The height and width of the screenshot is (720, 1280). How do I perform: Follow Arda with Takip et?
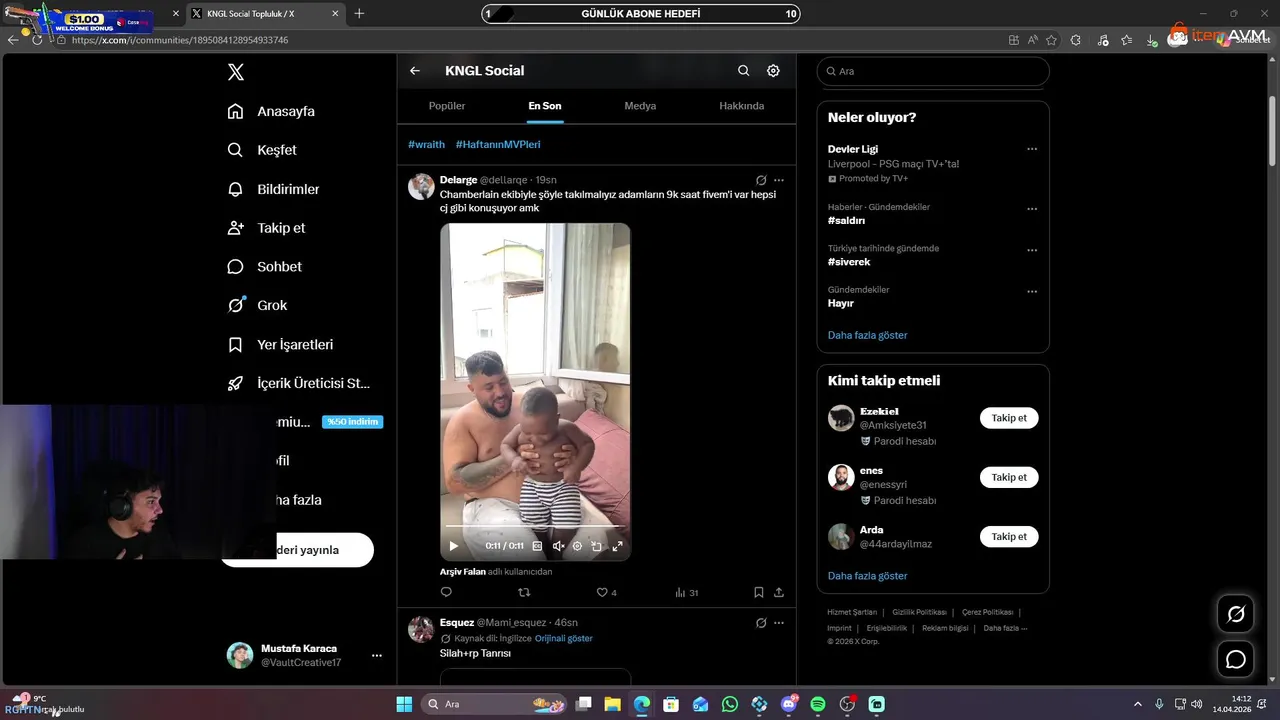[1009, 536]
